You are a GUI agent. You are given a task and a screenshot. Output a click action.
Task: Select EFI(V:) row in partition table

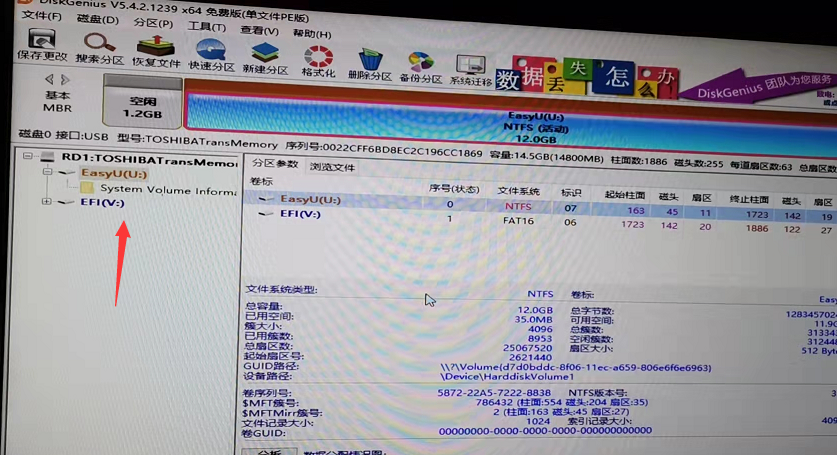540,220
